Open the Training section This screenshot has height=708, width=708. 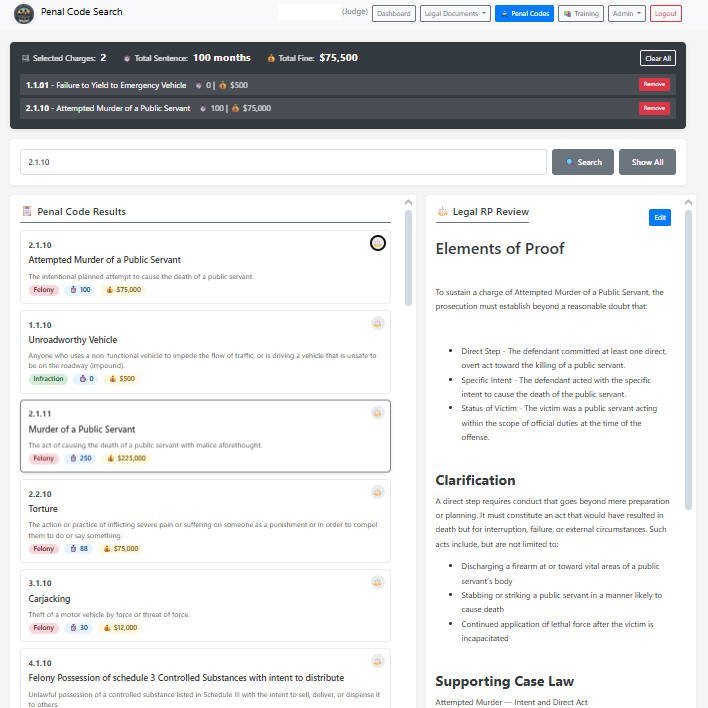[x=581, y=14]
